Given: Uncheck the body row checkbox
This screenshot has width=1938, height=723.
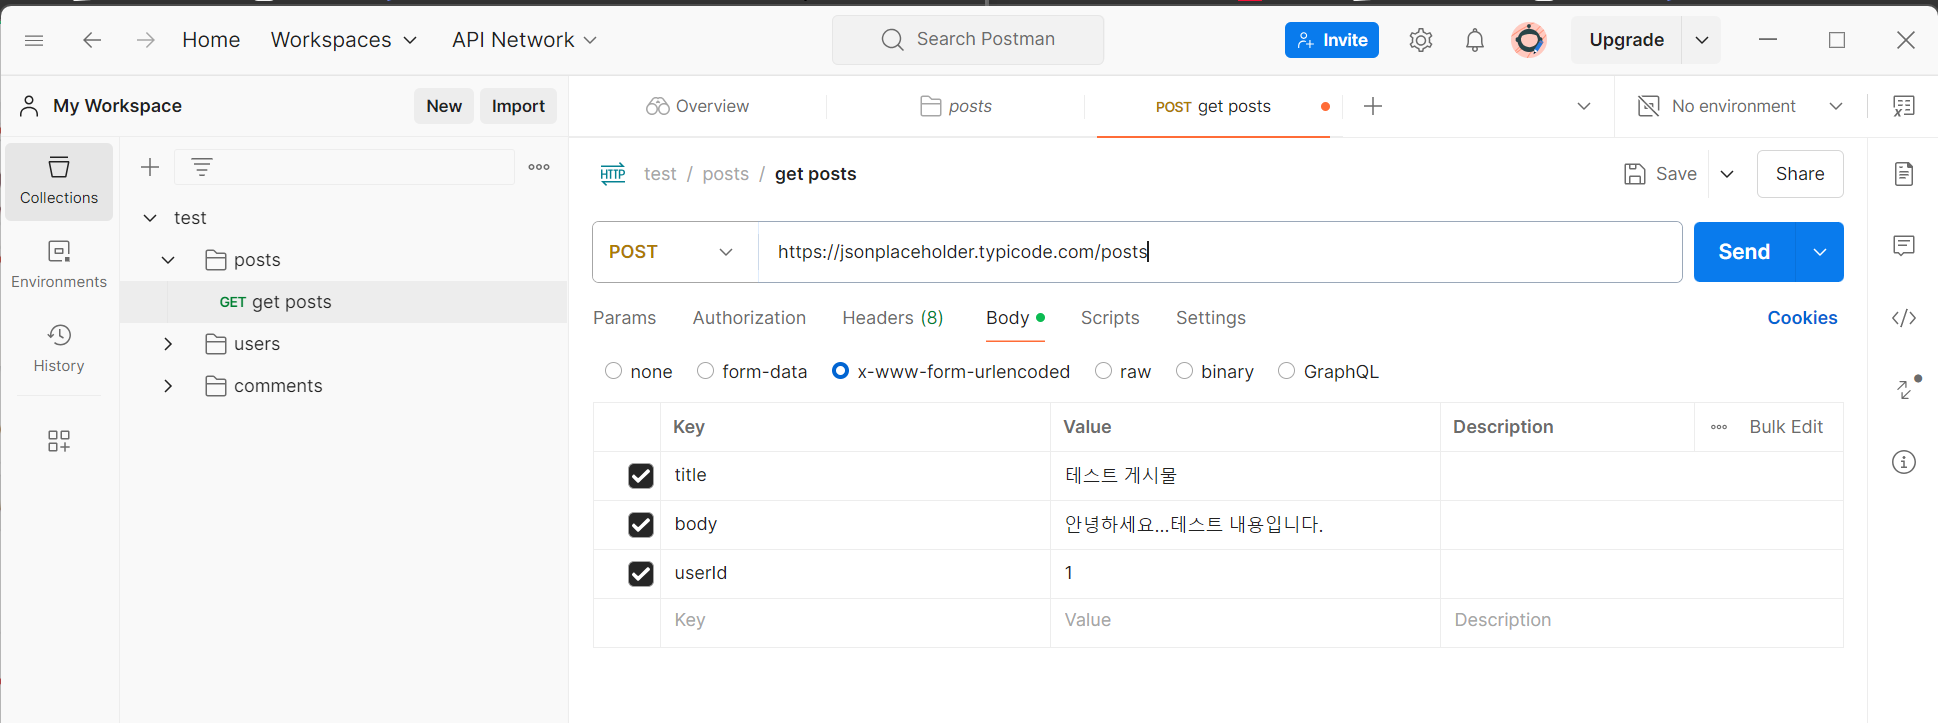Looking at the screenshot, I should (x=641, y=525).
